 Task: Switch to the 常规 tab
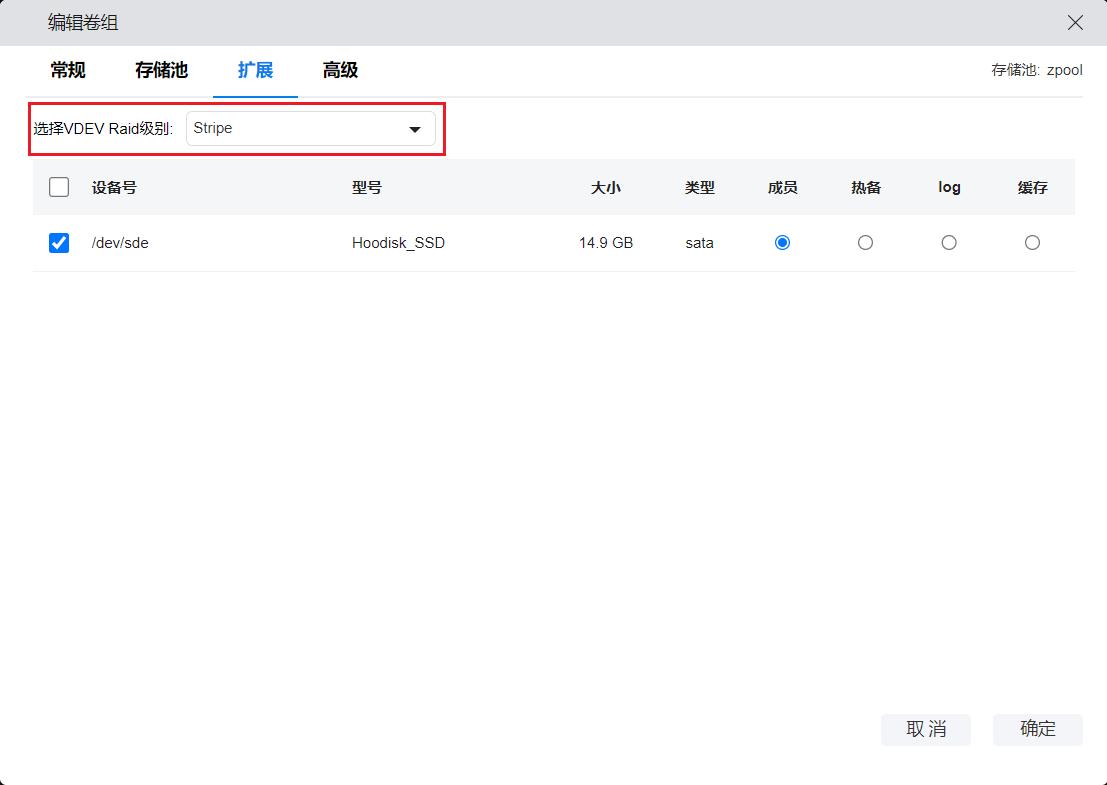[x=68, y=70]
